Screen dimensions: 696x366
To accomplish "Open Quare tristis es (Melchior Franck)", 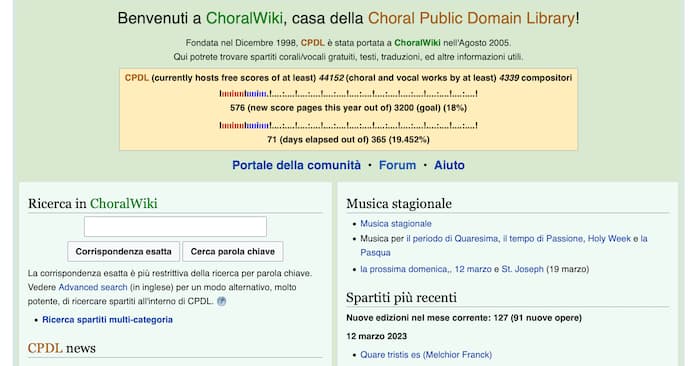I will 426,354.
